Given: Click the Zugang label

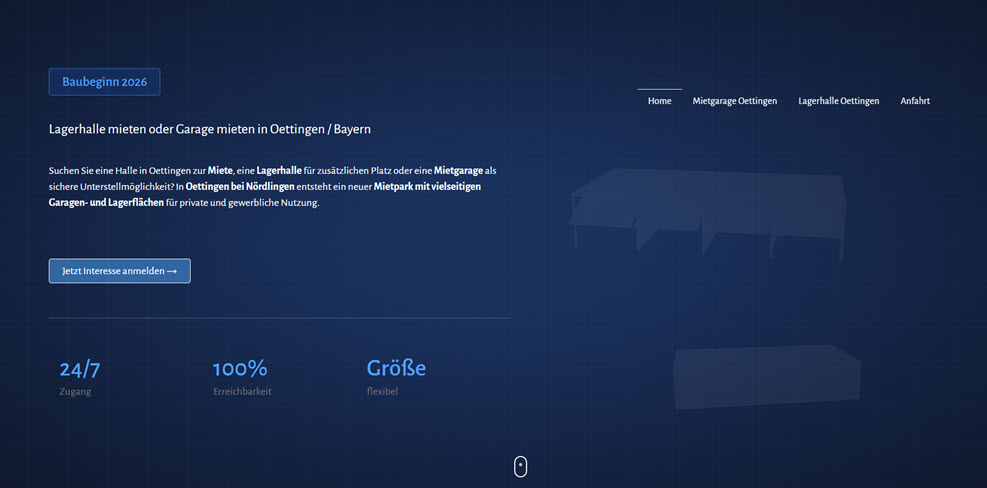Looking at the screenshot, I should coord(75,392).
